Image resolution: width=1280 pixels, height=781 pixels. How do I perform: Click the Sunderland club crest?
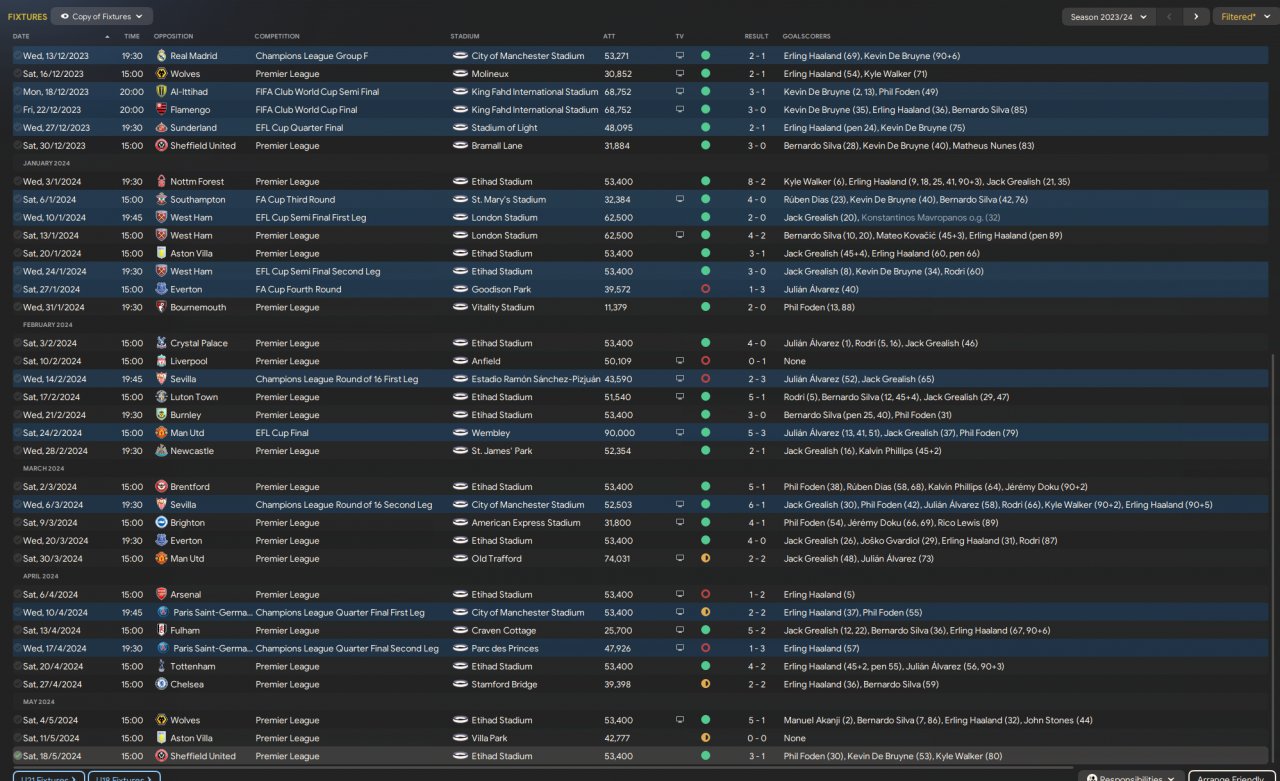[x=162, y=128]
